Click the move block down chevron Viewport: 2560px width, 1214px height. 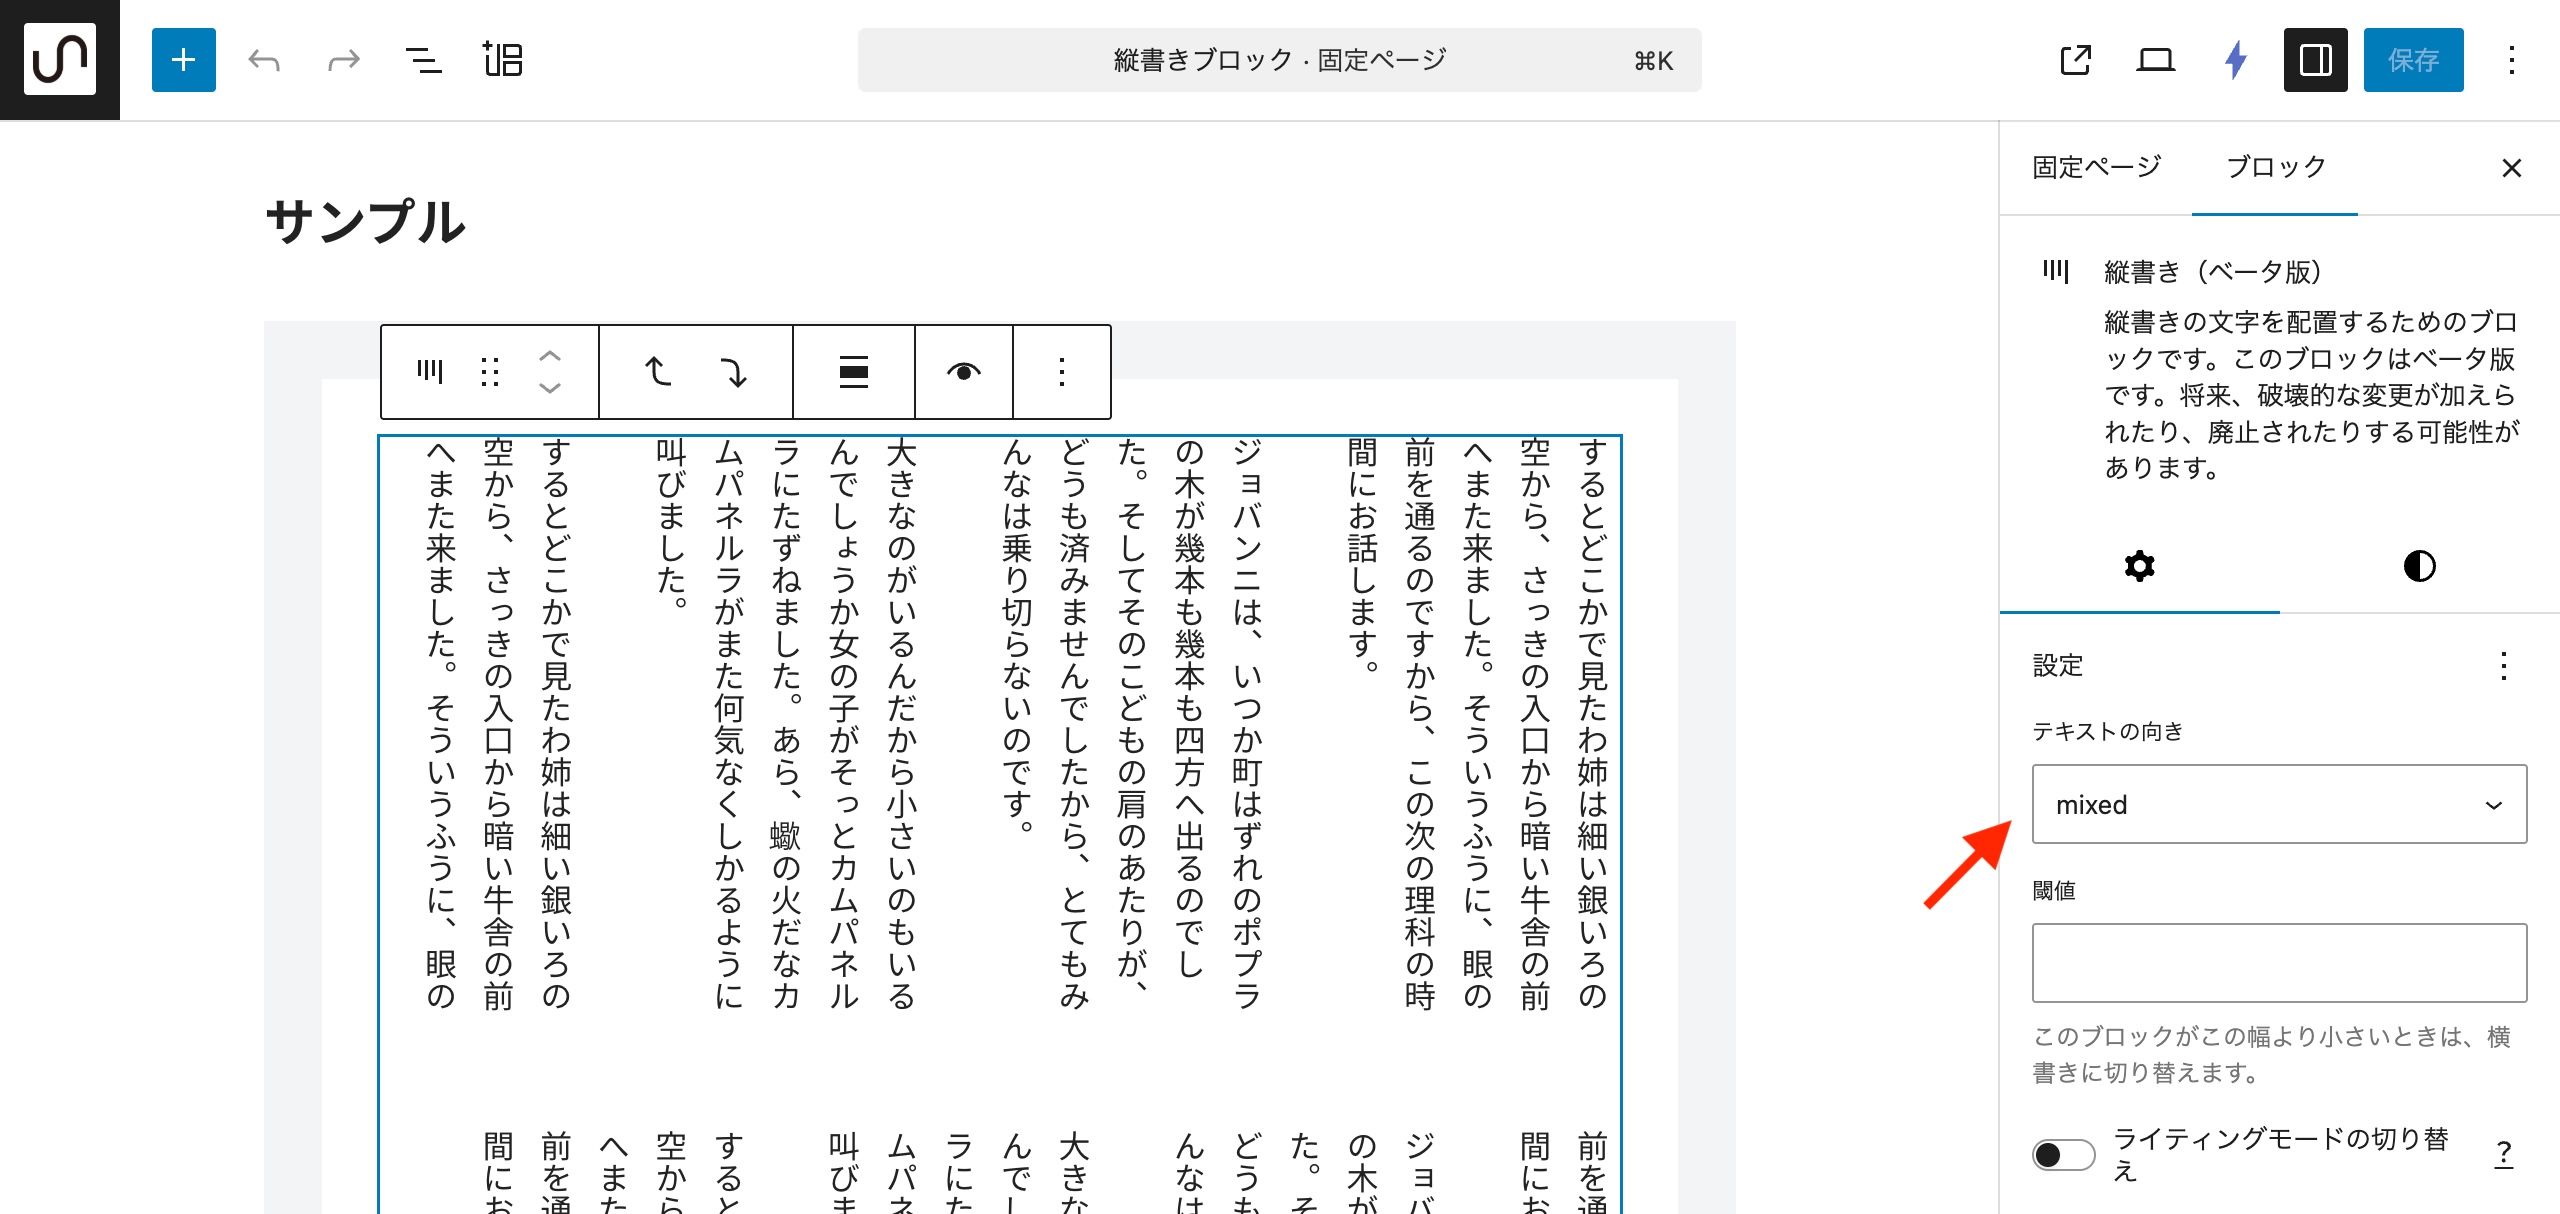coord(550,389)
